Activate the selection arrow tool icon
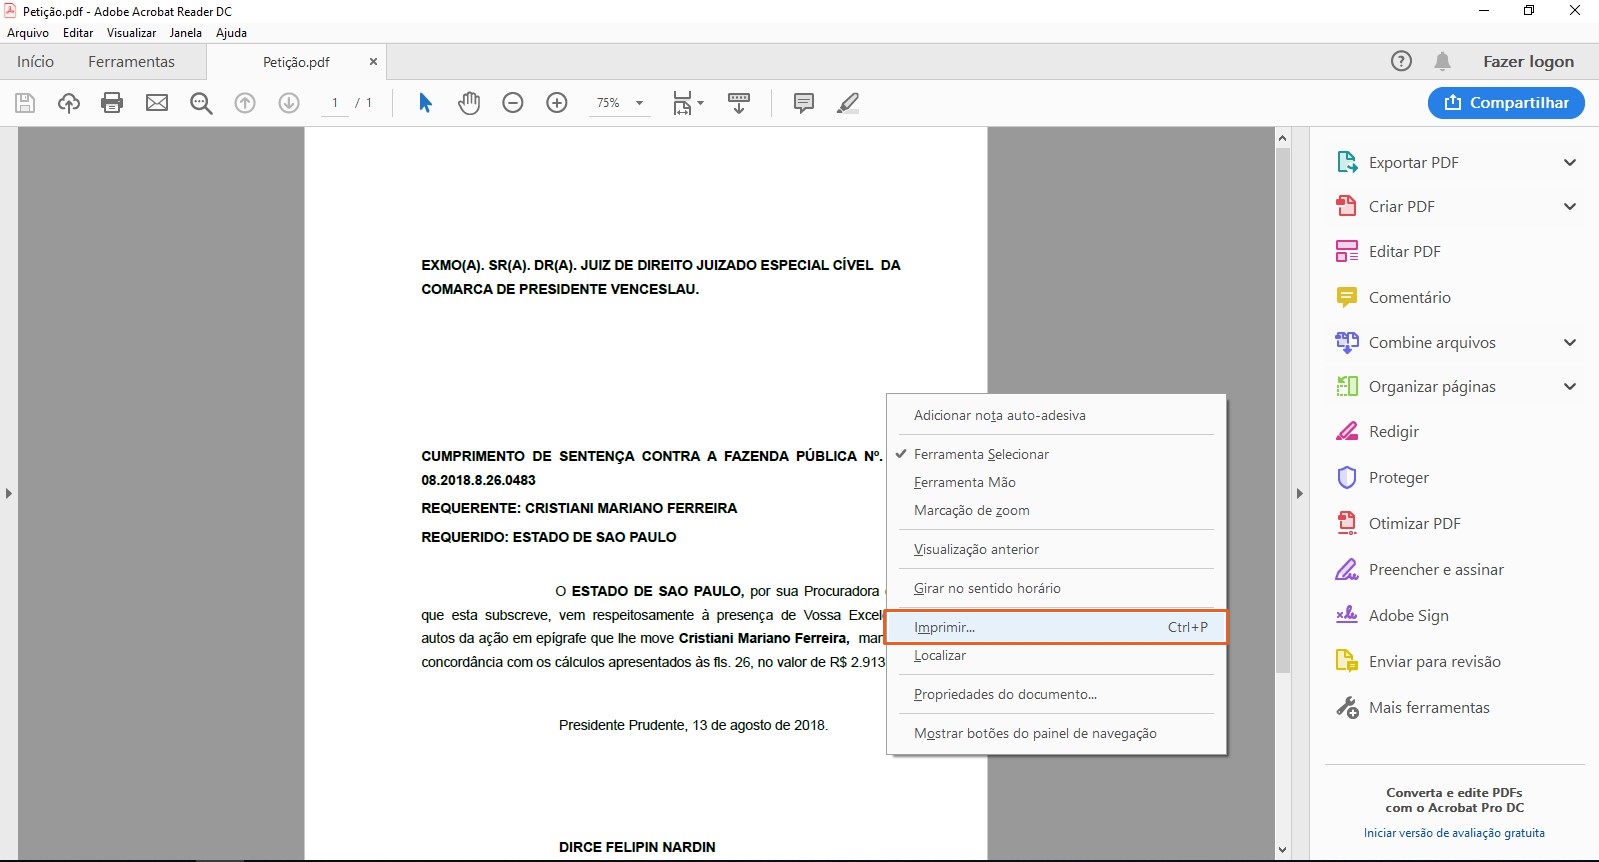This screenshot has height=862, width=1599. (x=425, y=103)
